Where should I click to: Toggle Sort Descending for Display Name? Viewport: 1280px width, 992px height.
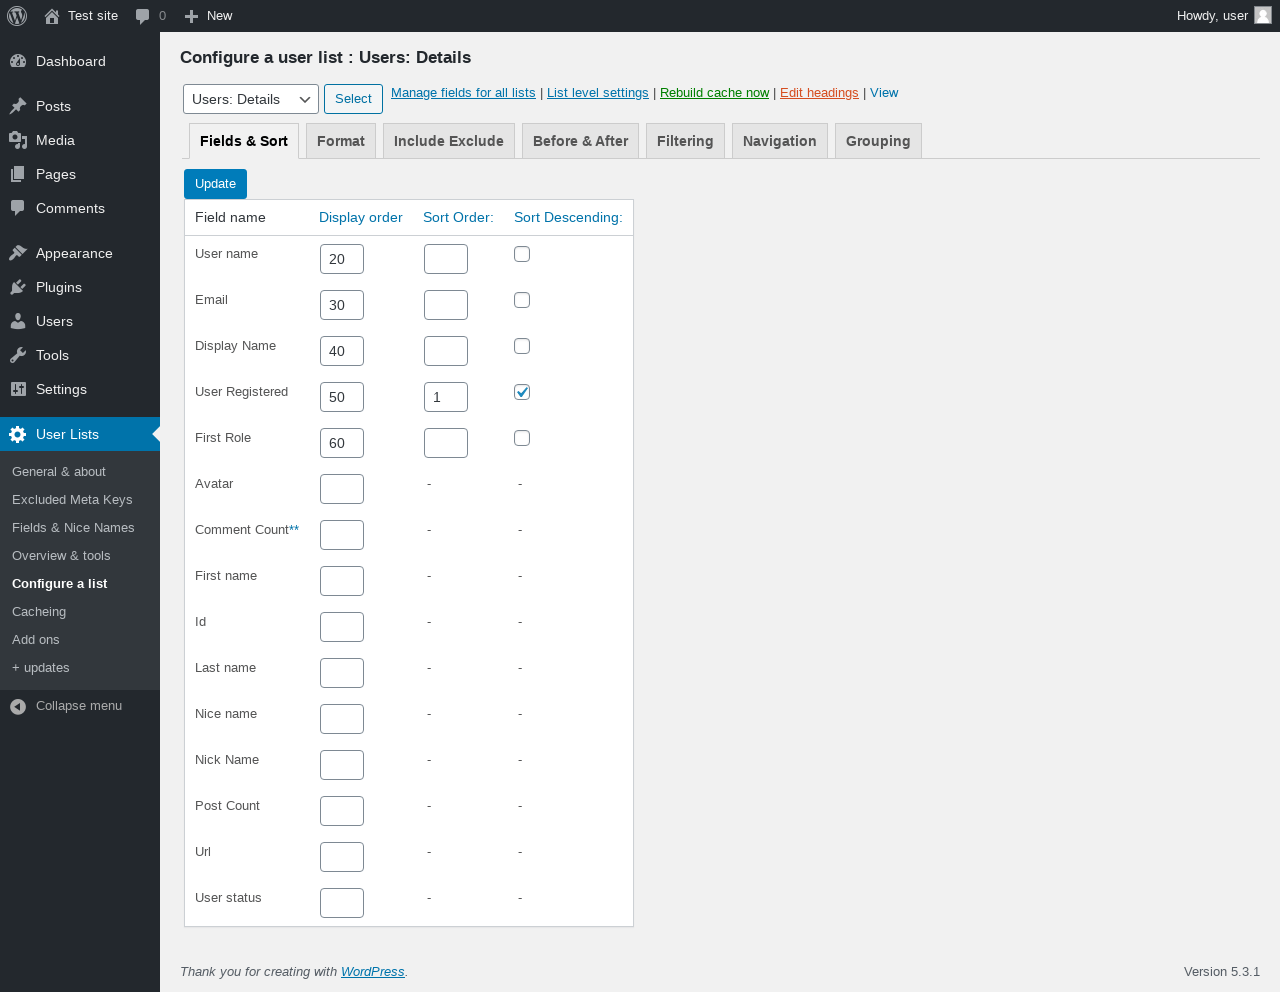tap(522, 346)
